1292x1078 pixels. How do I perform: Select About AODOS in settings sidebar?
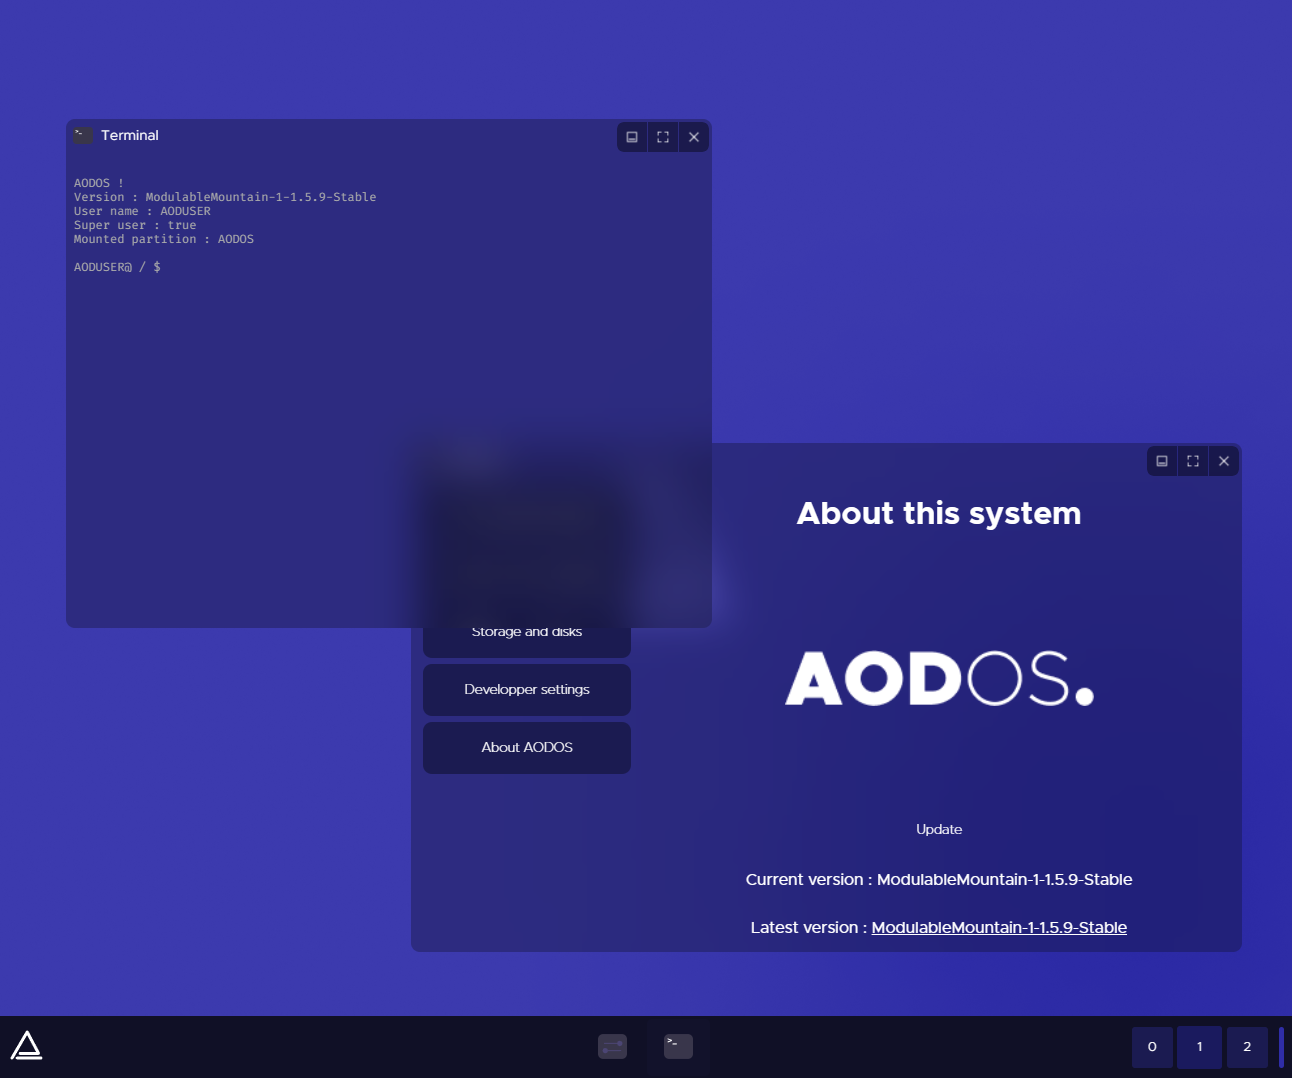point(527,748)
